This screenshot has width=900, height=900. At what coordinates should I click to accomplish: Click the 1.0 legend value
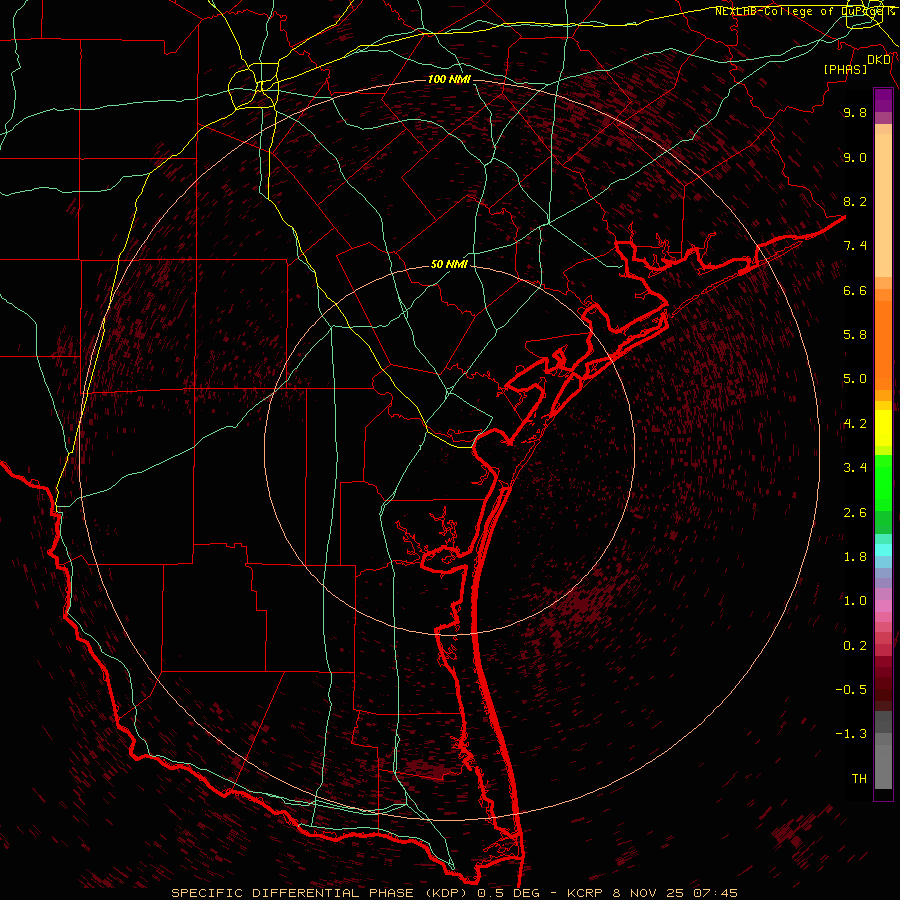click(x=855, y=601)
